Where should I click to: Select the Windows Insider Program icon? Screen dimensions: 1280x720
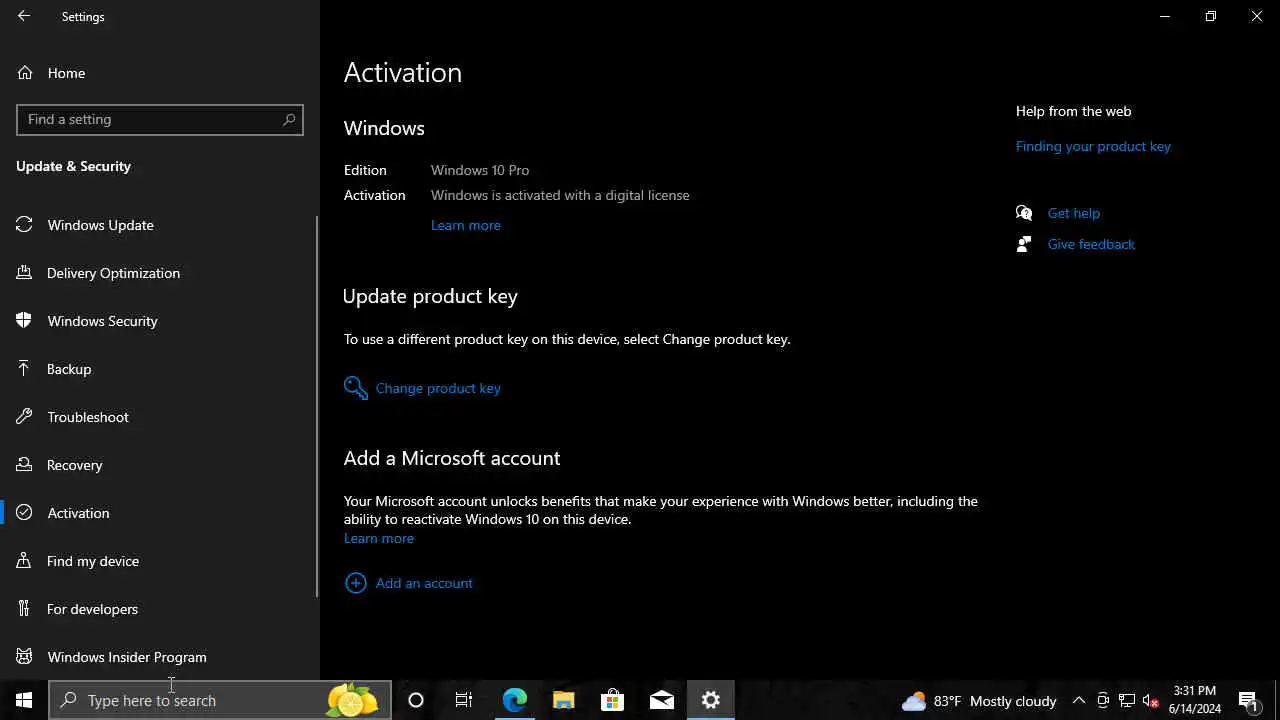[x=25, y=657]
